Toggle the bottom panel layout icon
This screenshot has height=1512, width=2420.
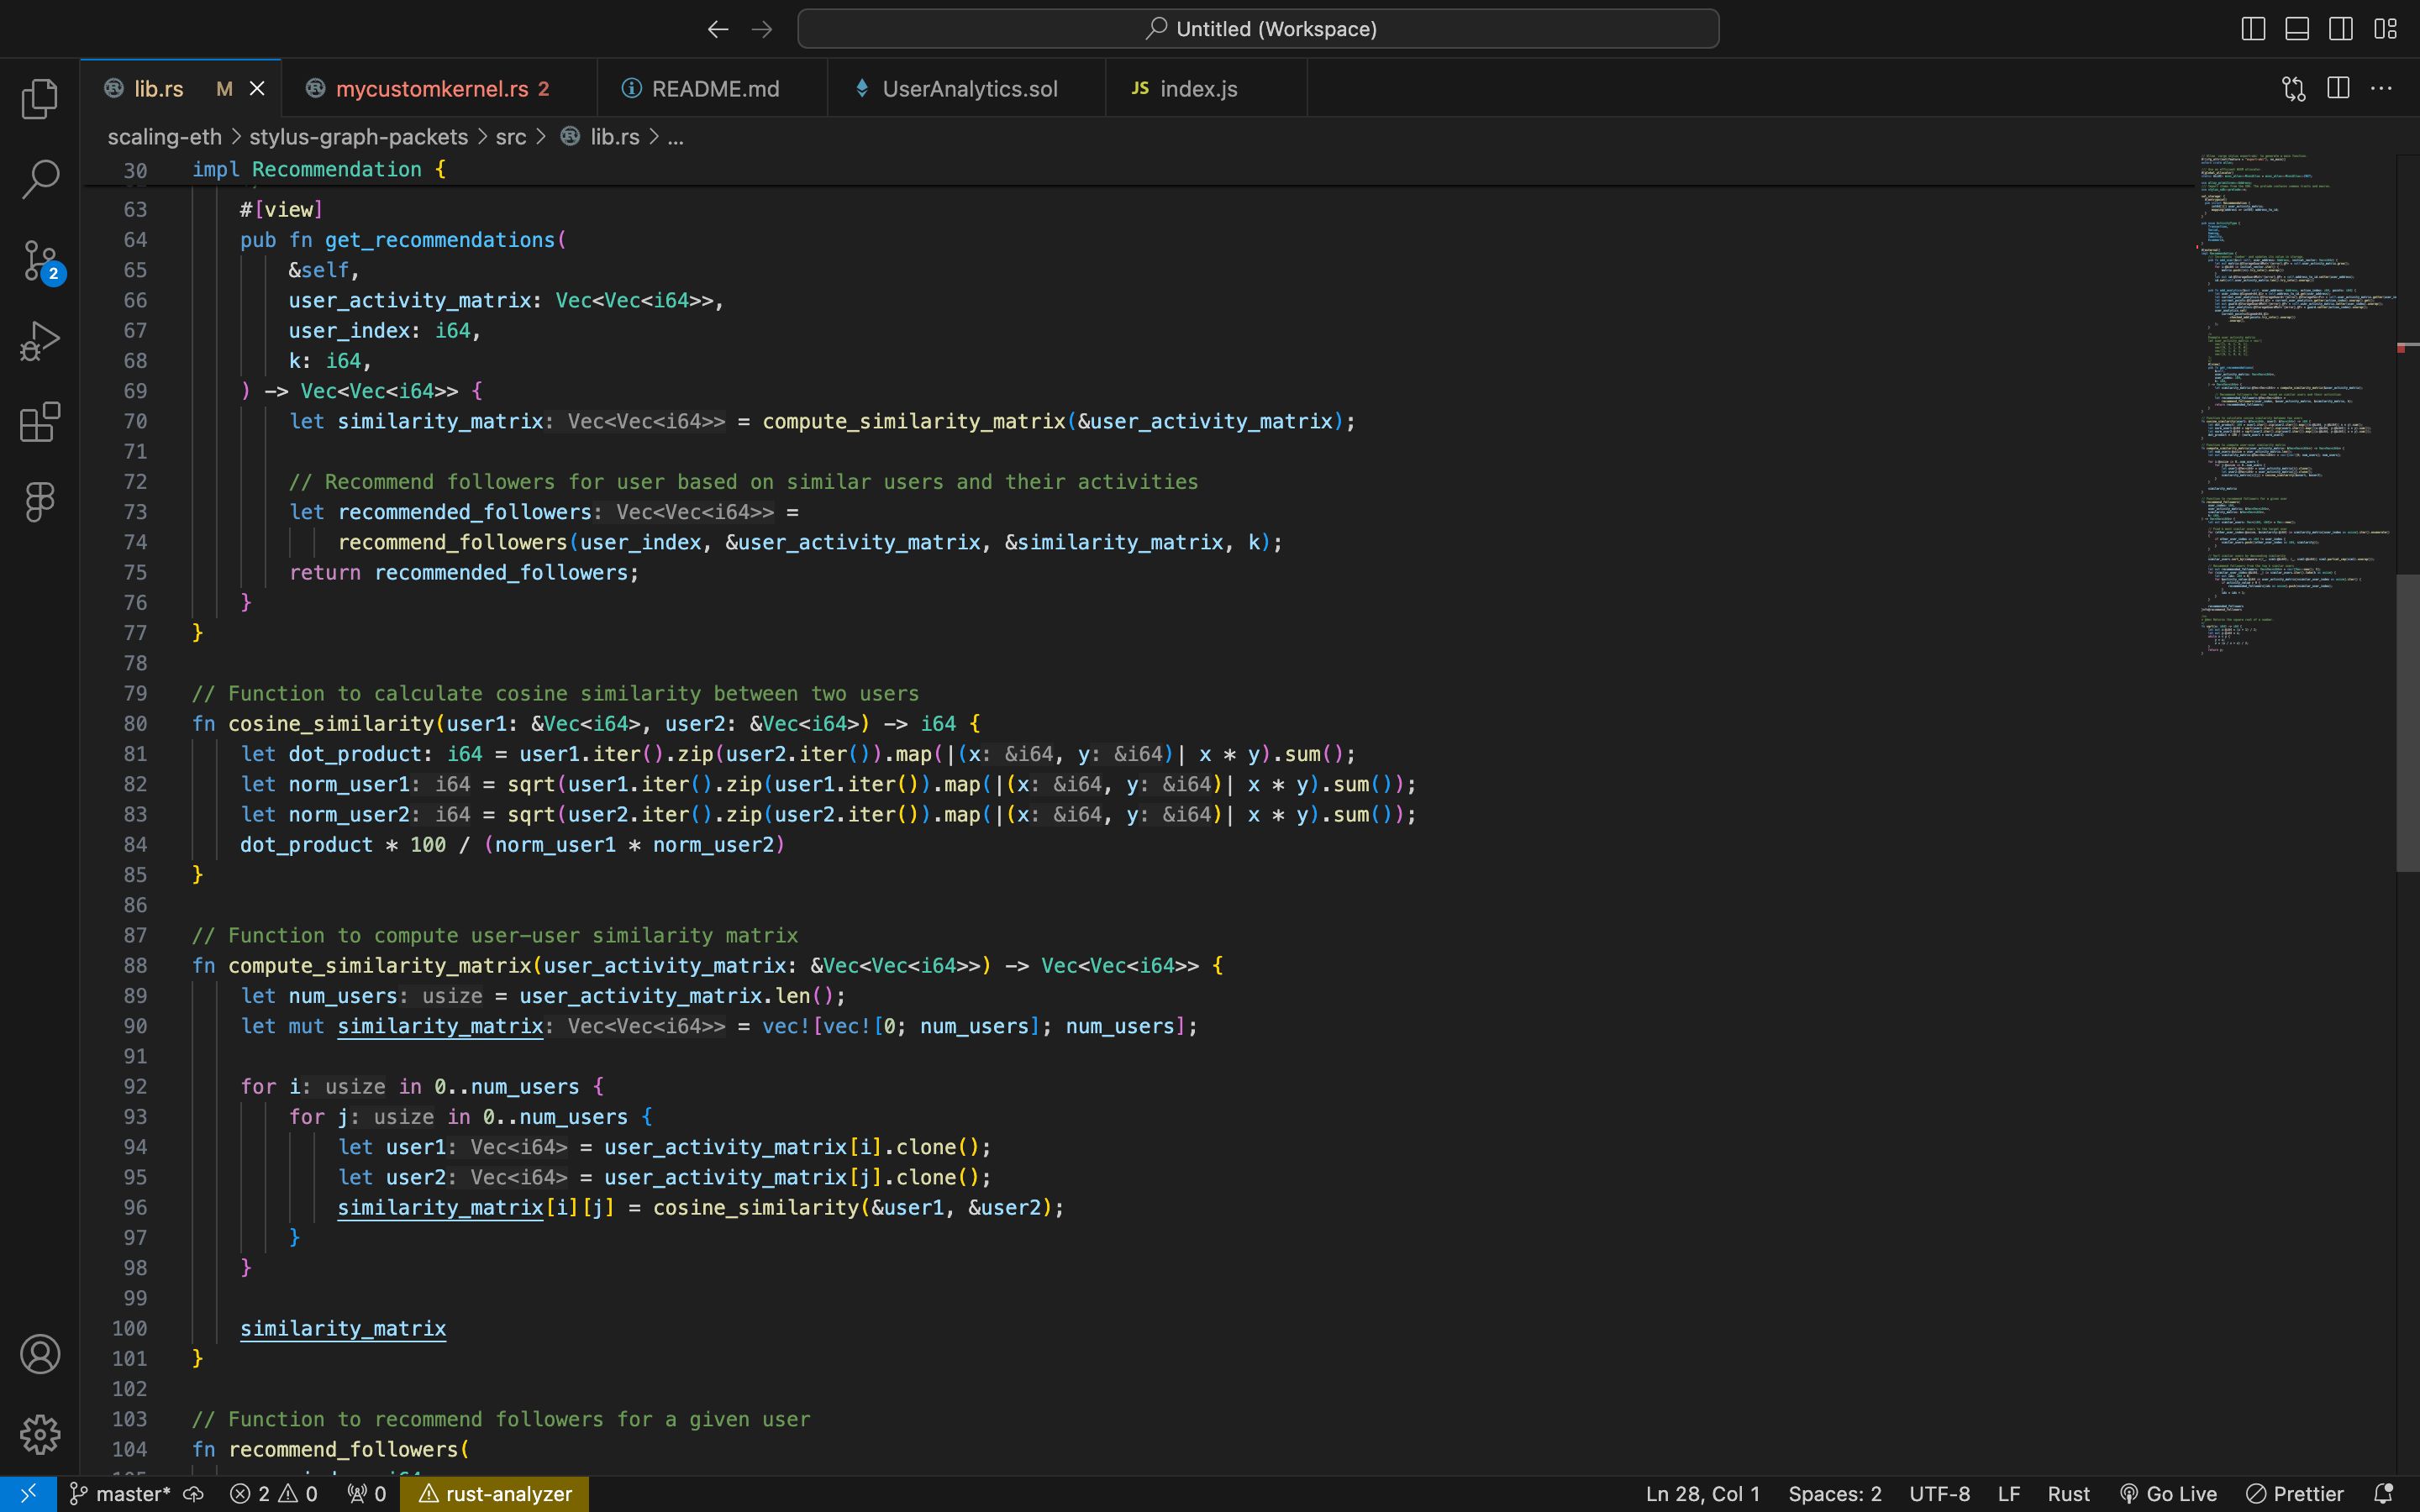point(2297,29)
